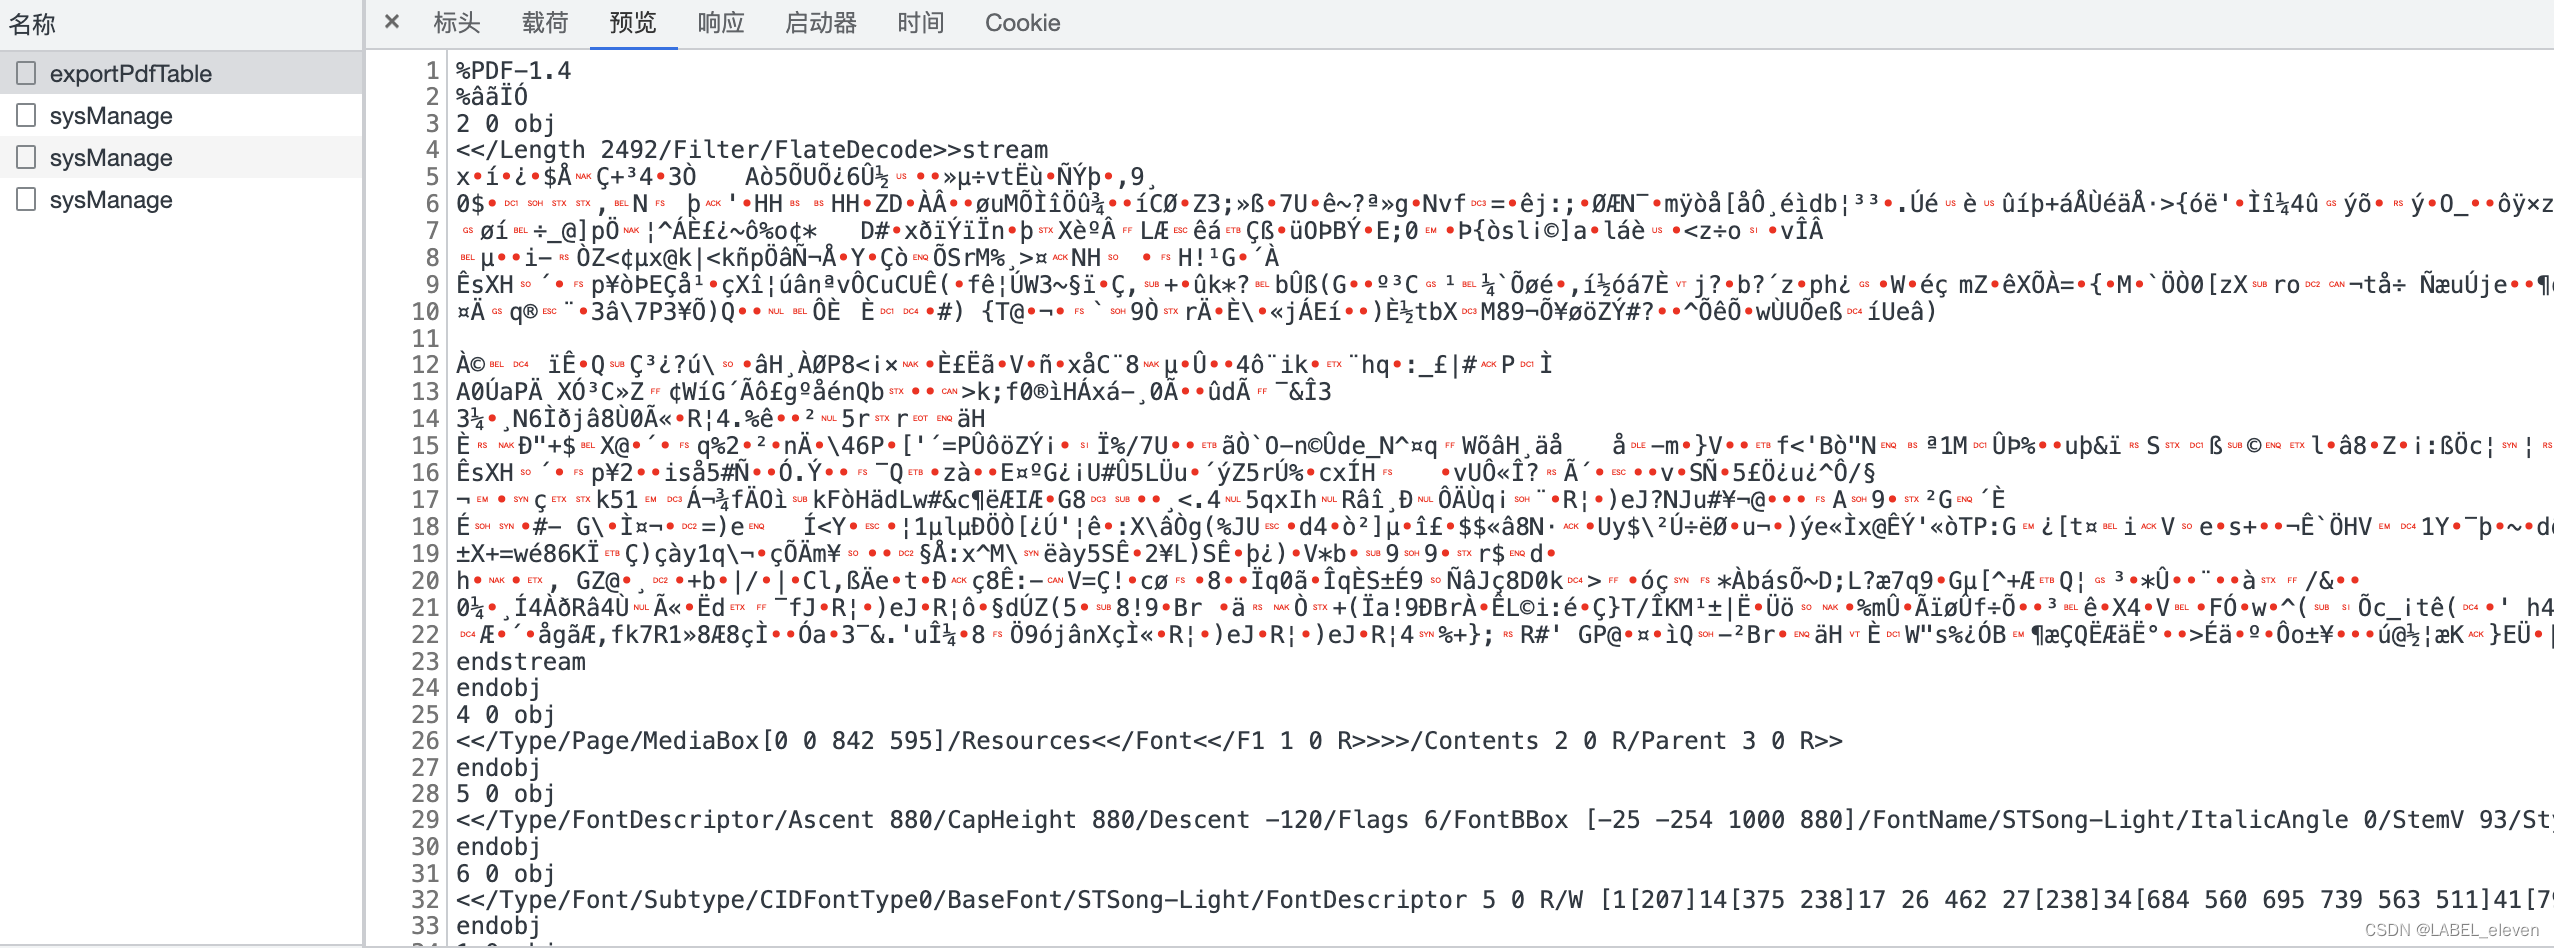Viewport: 2554px width, 948px height.
Task: Click the /Type/Page/MediaBox line
Action: pyautogui.click(x=1149, y=741)
